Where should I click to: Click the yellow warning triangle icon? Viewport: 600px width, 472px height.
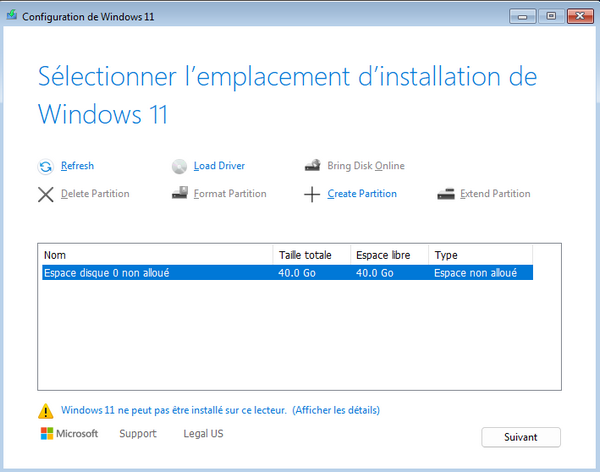click(x=45, y=411)
